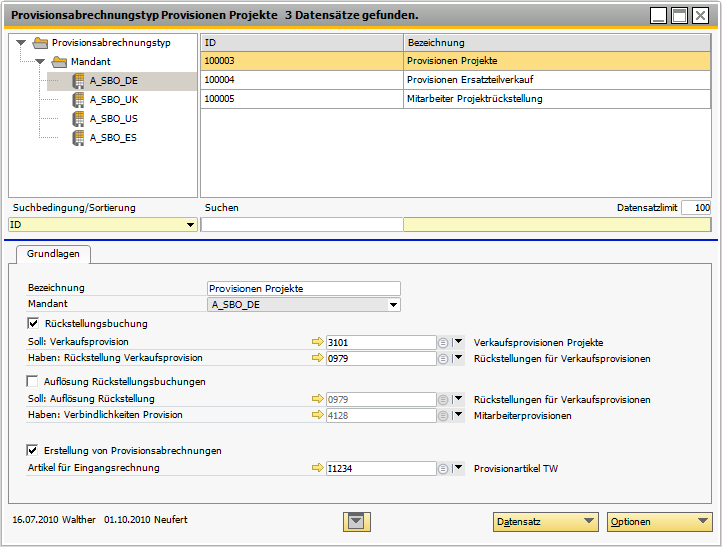Open the Mandant A_SBO_DE dropdown

[393, 305]
